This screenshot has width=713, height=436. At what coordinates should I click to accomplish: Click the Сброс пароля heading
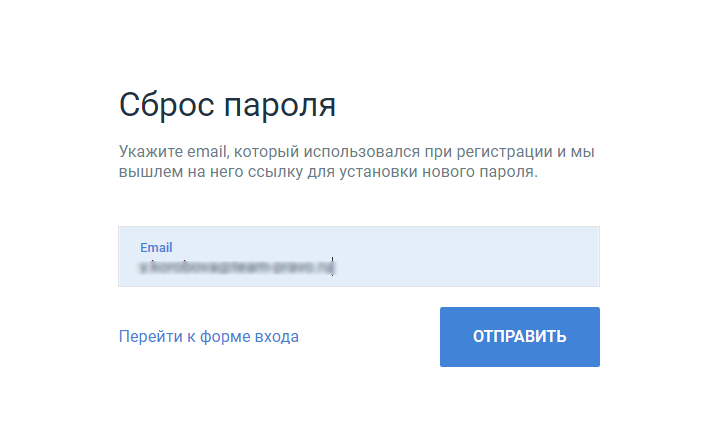point(227,105)
